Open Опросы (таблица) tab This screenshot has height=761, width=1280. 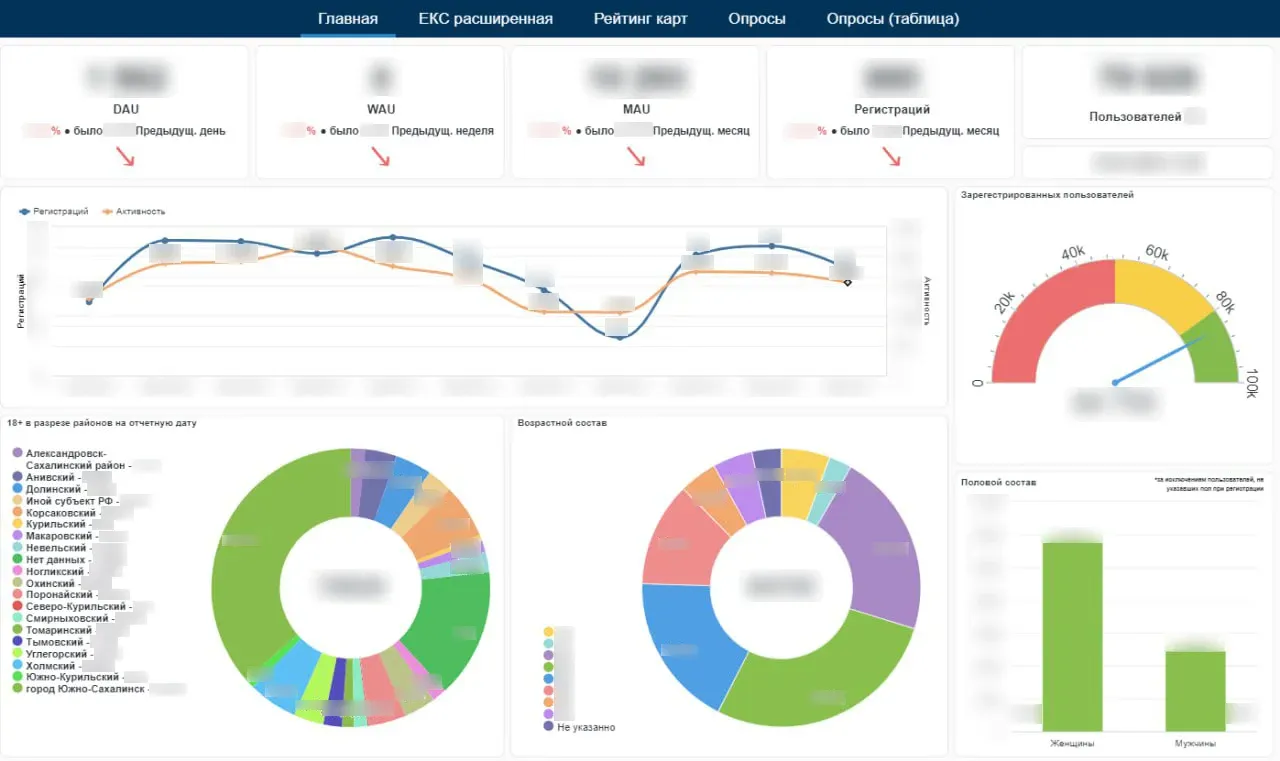[x=893, y=19]
